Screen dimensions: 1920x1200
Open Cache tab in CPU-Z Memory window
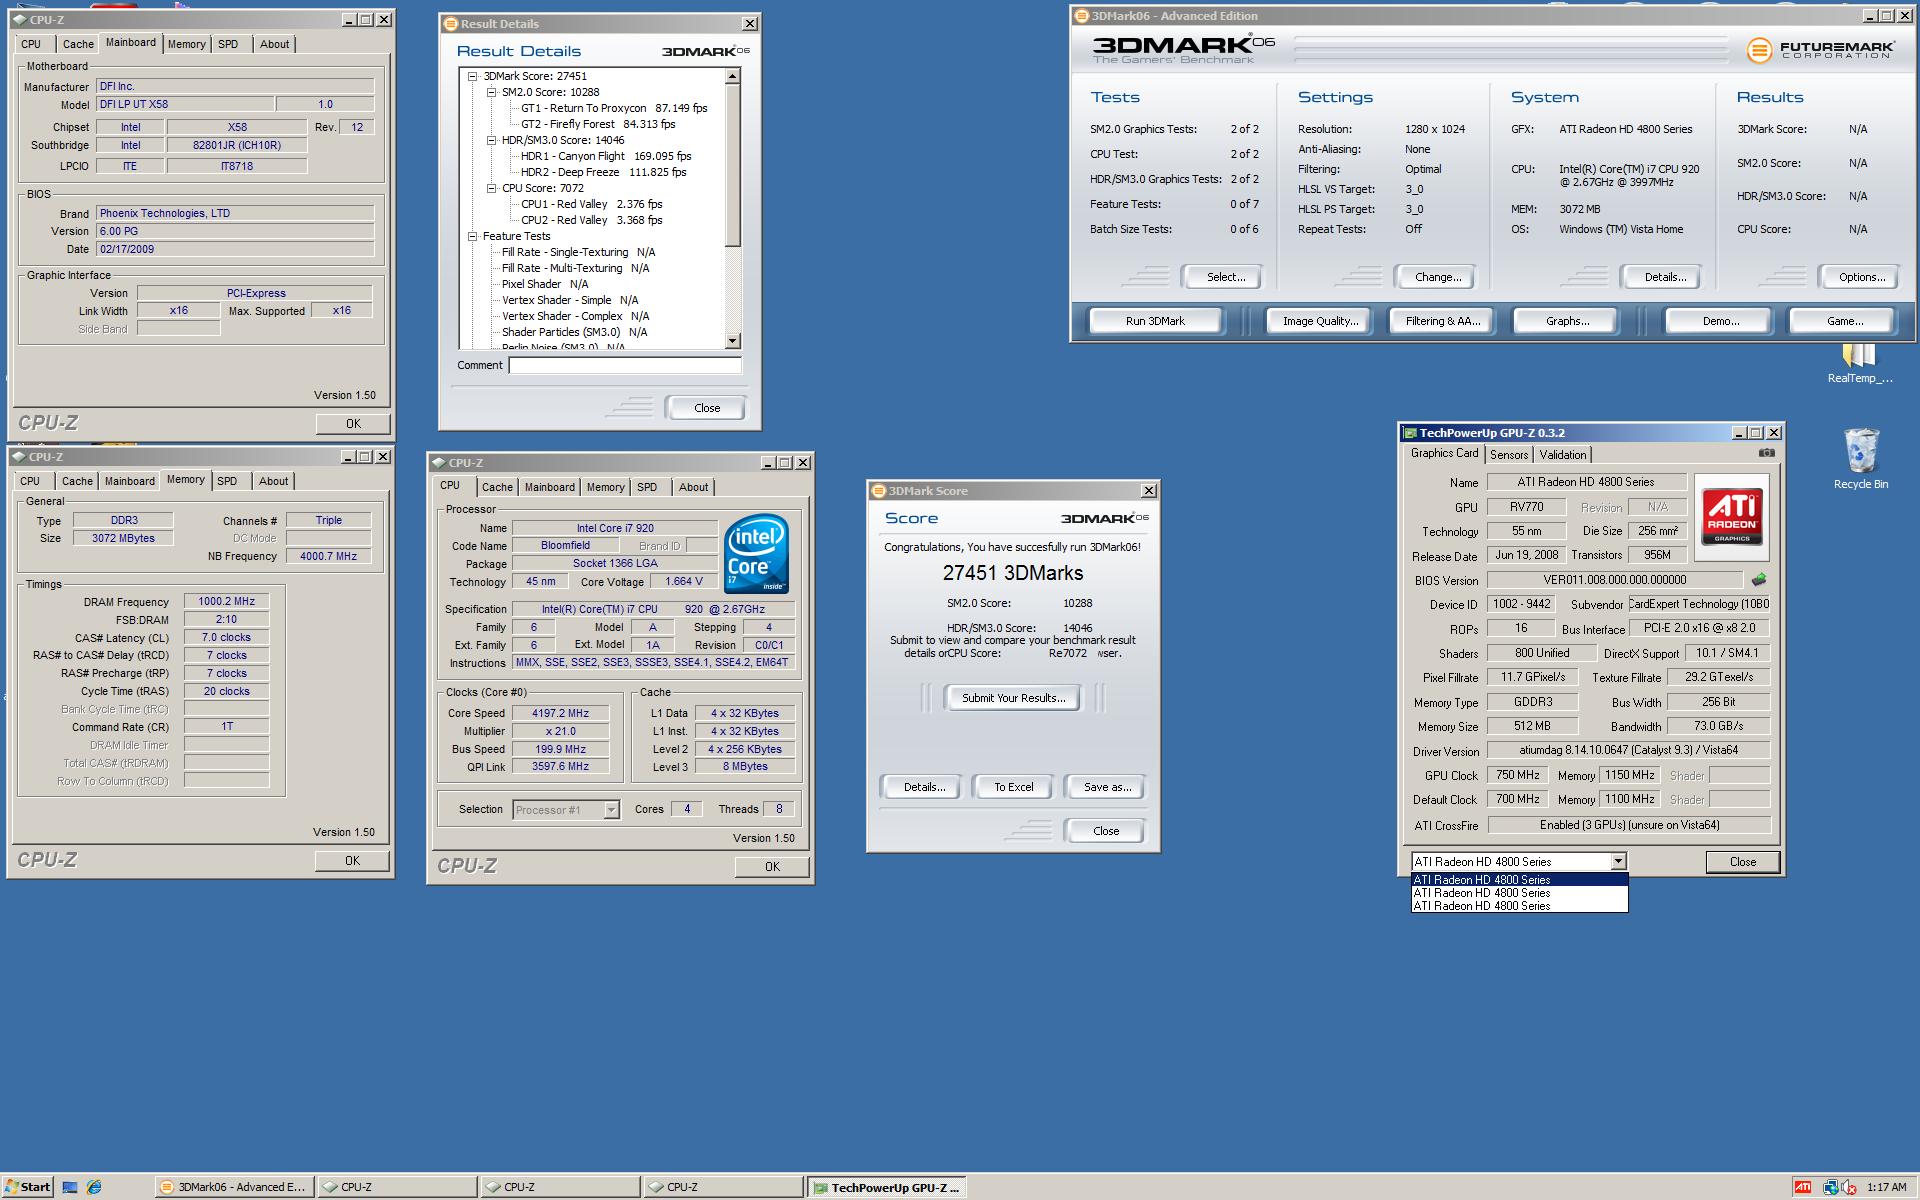(77, 481)
